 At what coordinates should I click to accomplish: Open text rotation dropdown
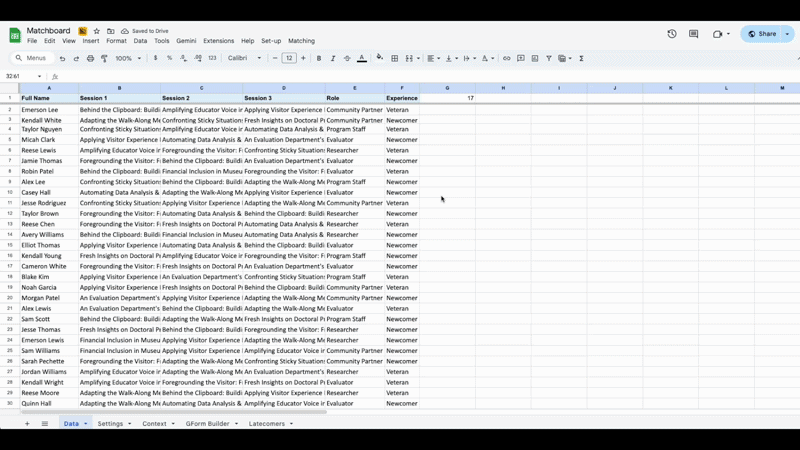tap(488, 58)
